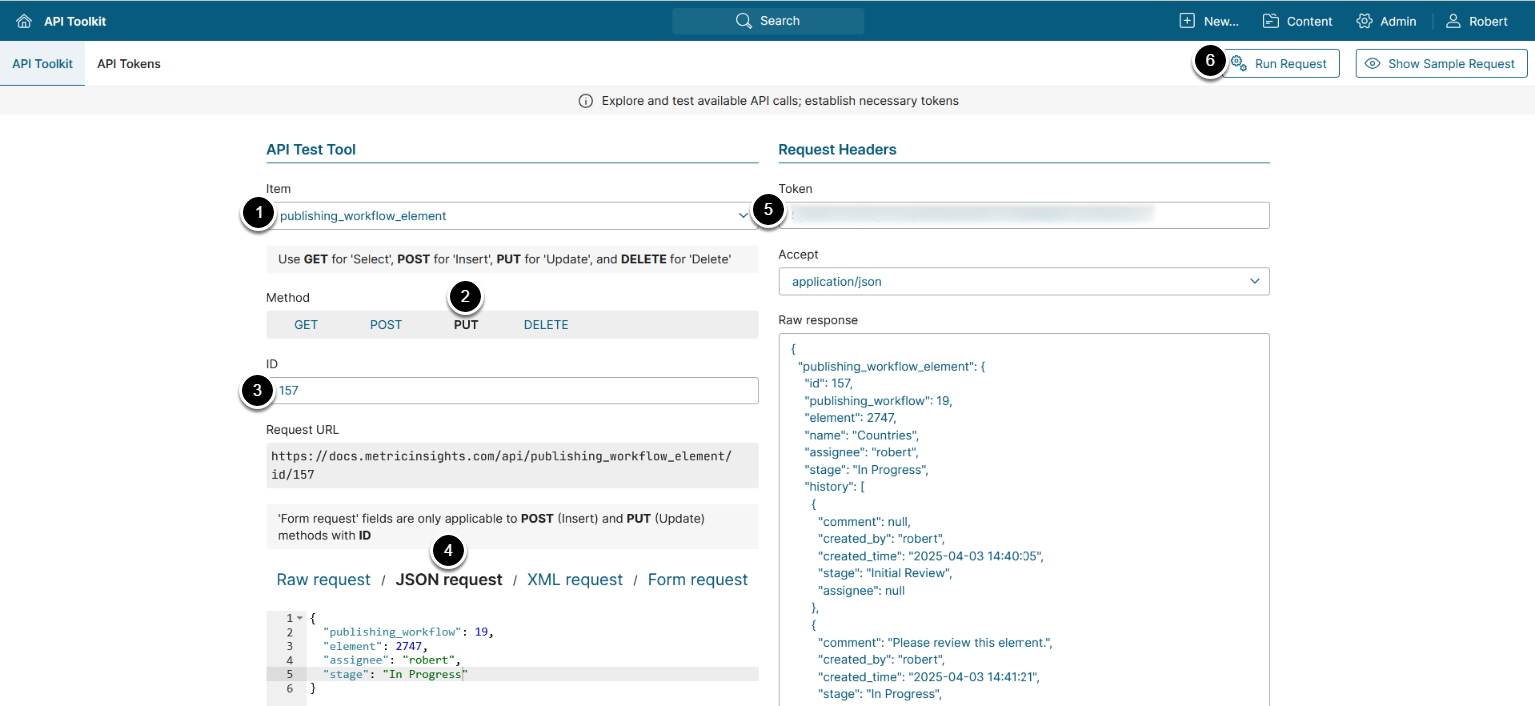Viewport: 1535px width, 706px height.
Task: Open the Content folder icon
Action: [x=1271, y=21]
